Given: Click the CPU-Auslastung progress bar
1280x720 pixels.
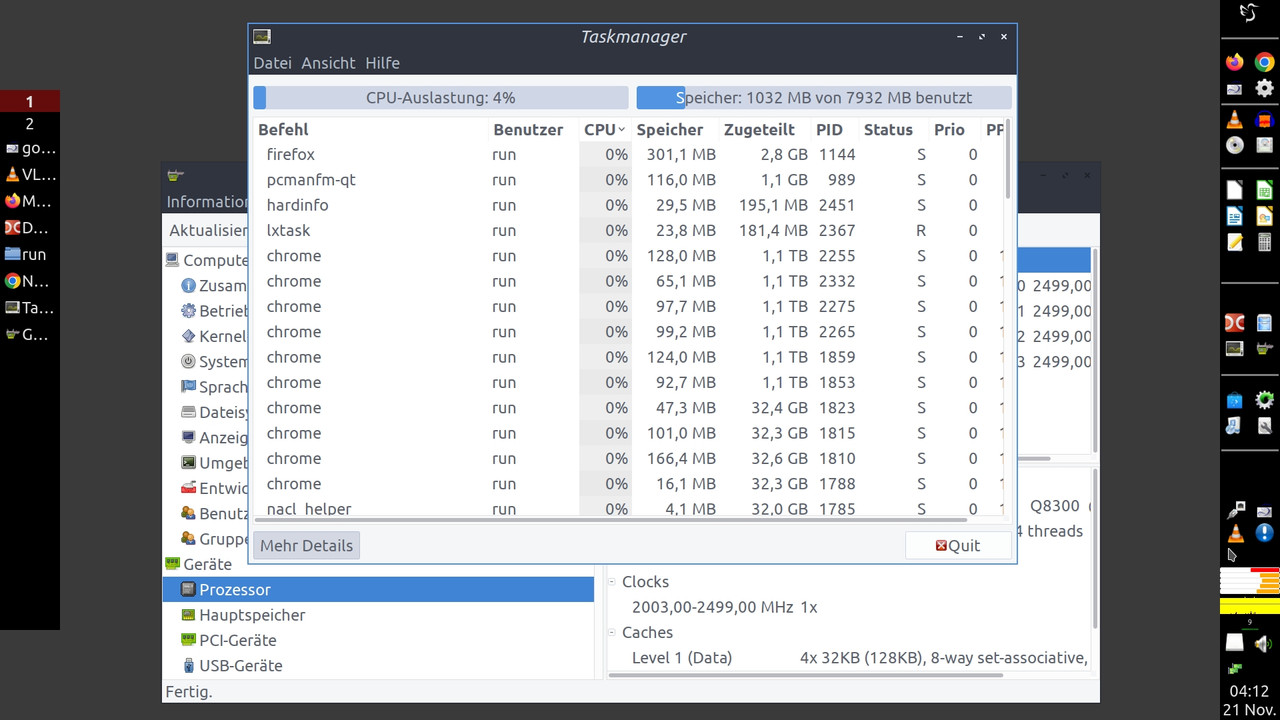Looking at the screenshot, I should pyautogui.click(x=441, y=98).
